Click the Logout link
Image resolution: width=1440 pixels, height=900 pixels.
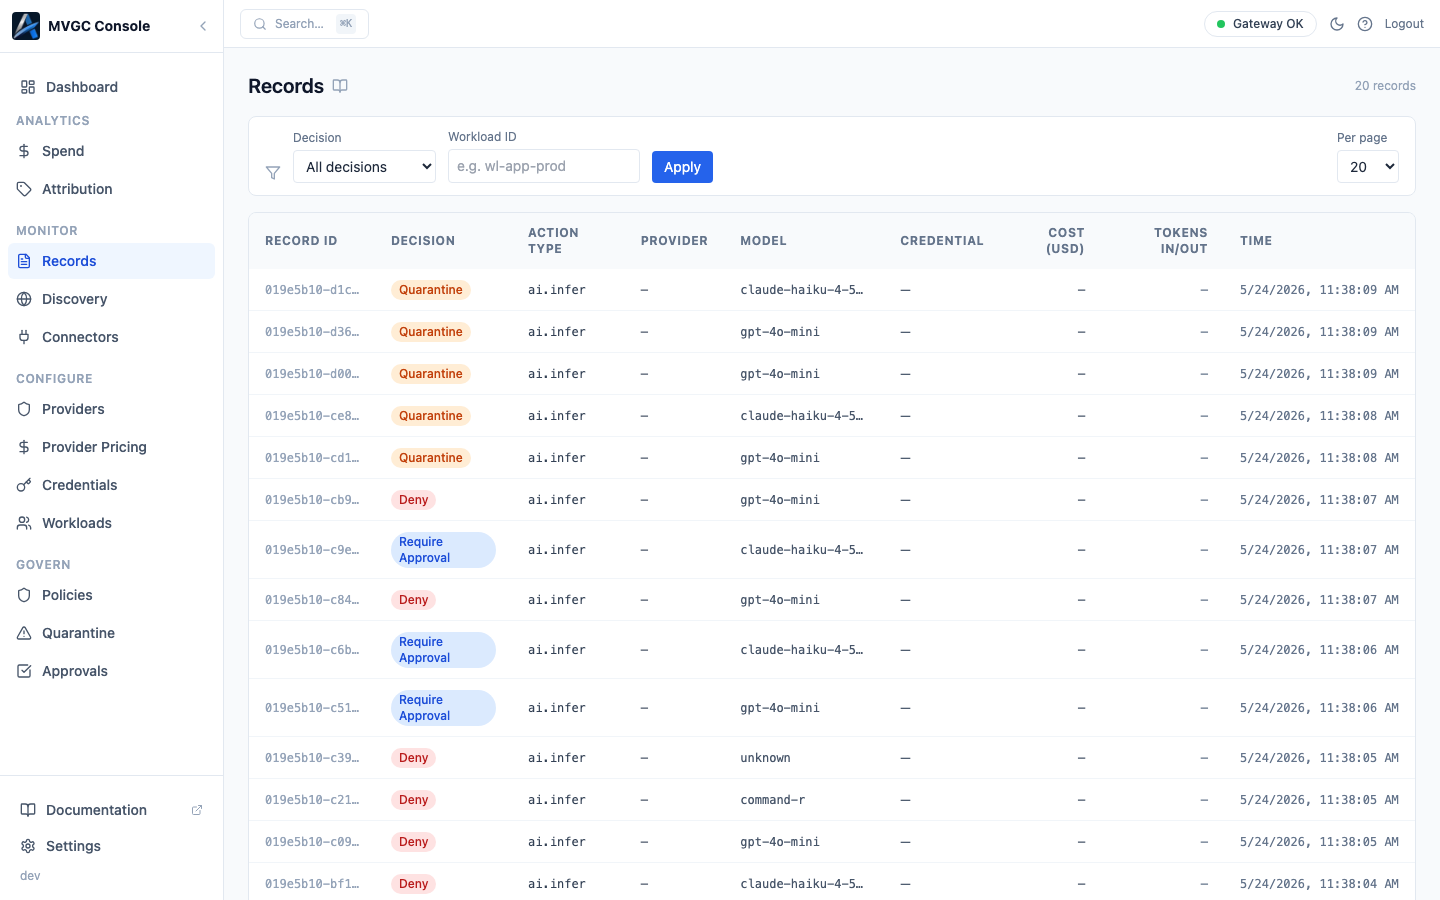[1404, 24]
